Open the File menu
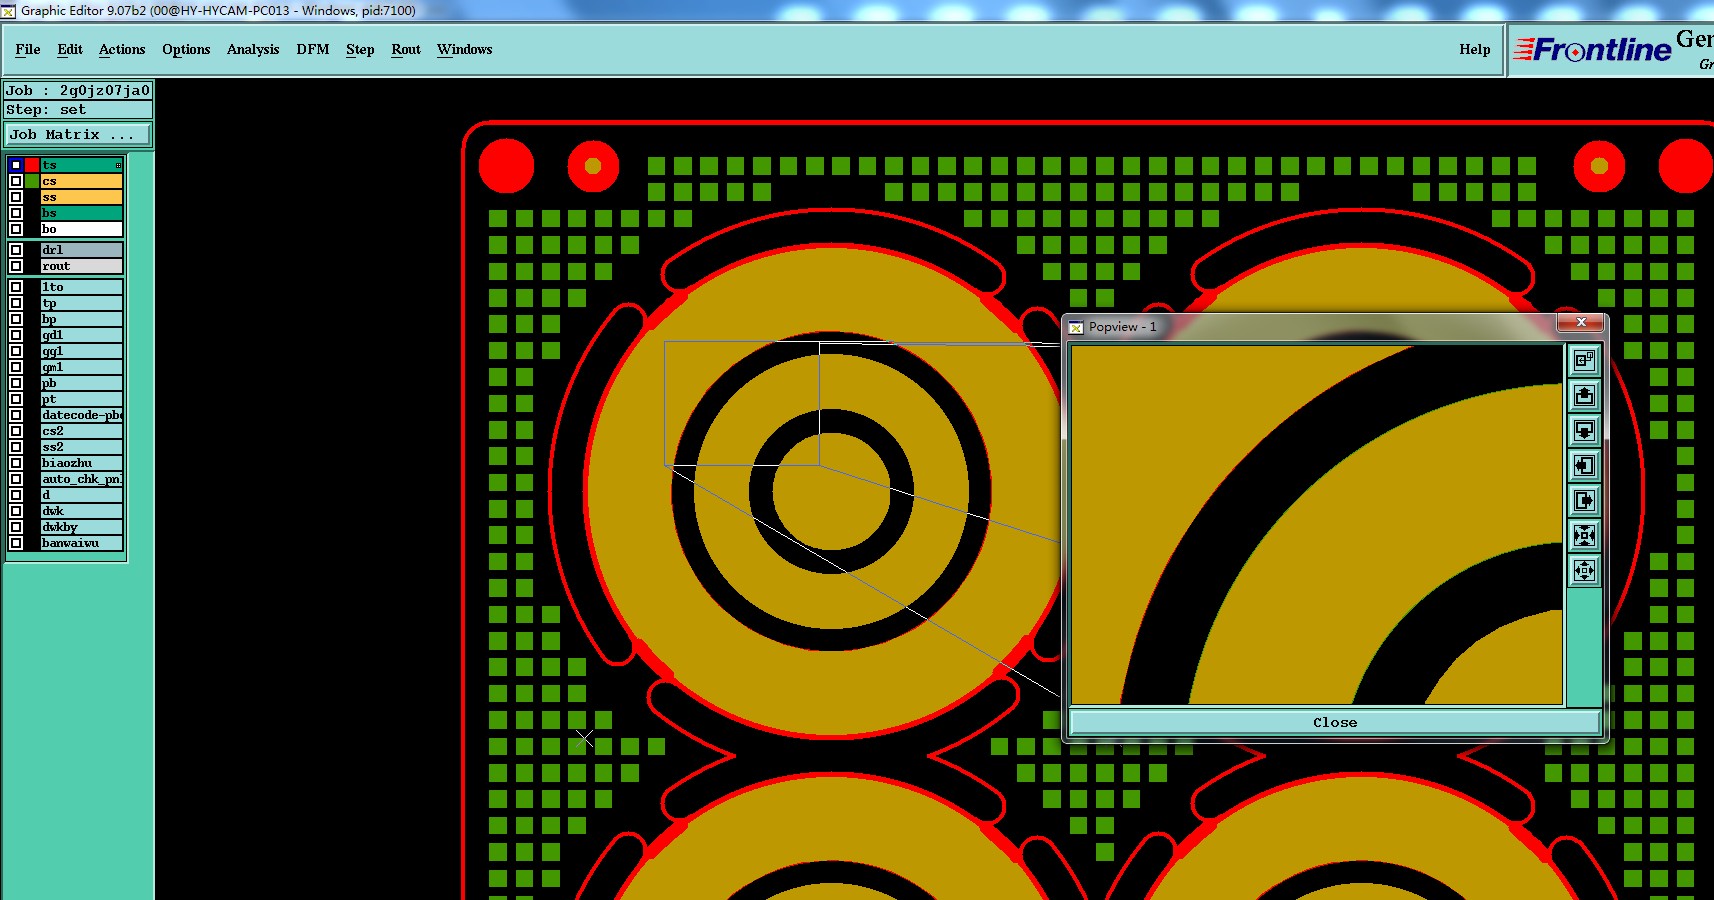 (28, 49)
